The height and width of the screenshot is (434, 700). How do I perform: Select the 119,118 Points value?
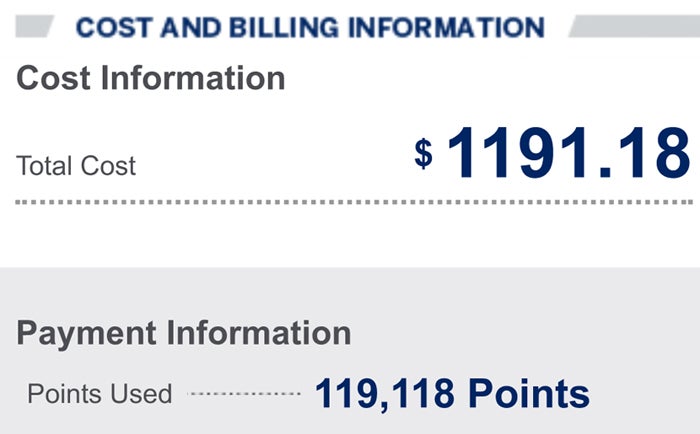(452, 394)
